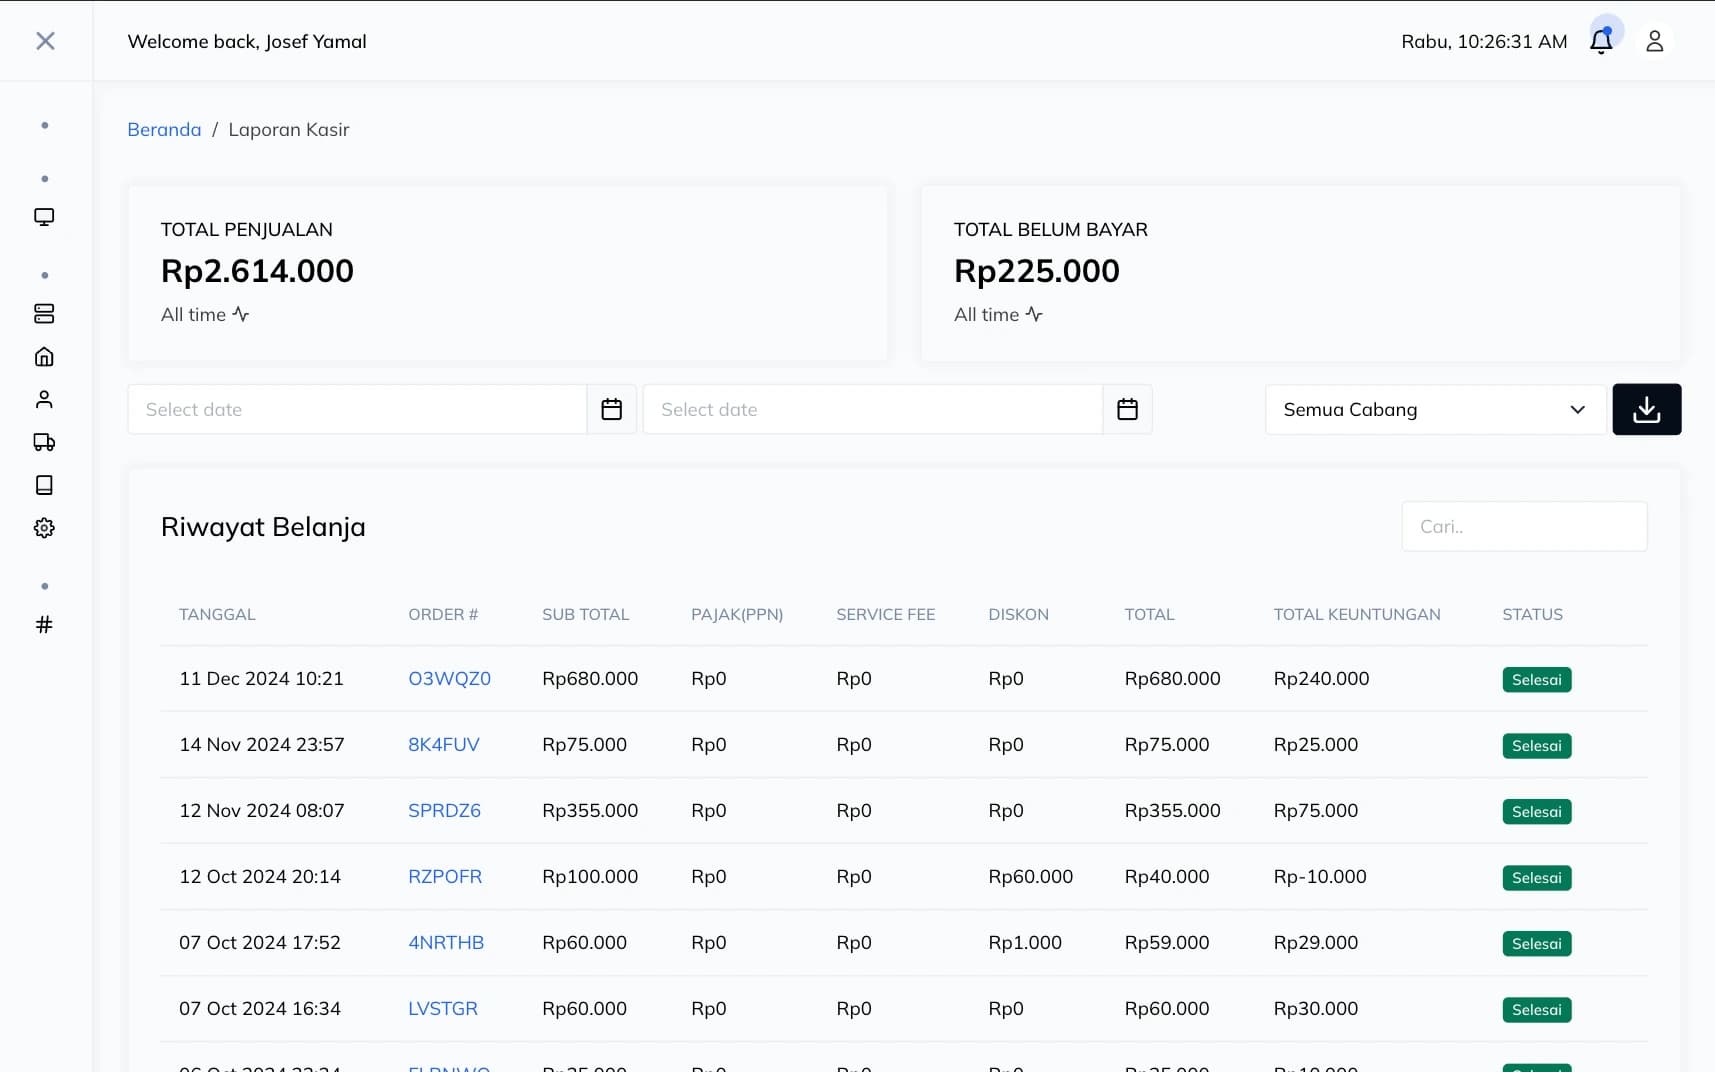Close the sidebar with the X icon
The height and width of the screenshot is (1072, 1715).
45,41
